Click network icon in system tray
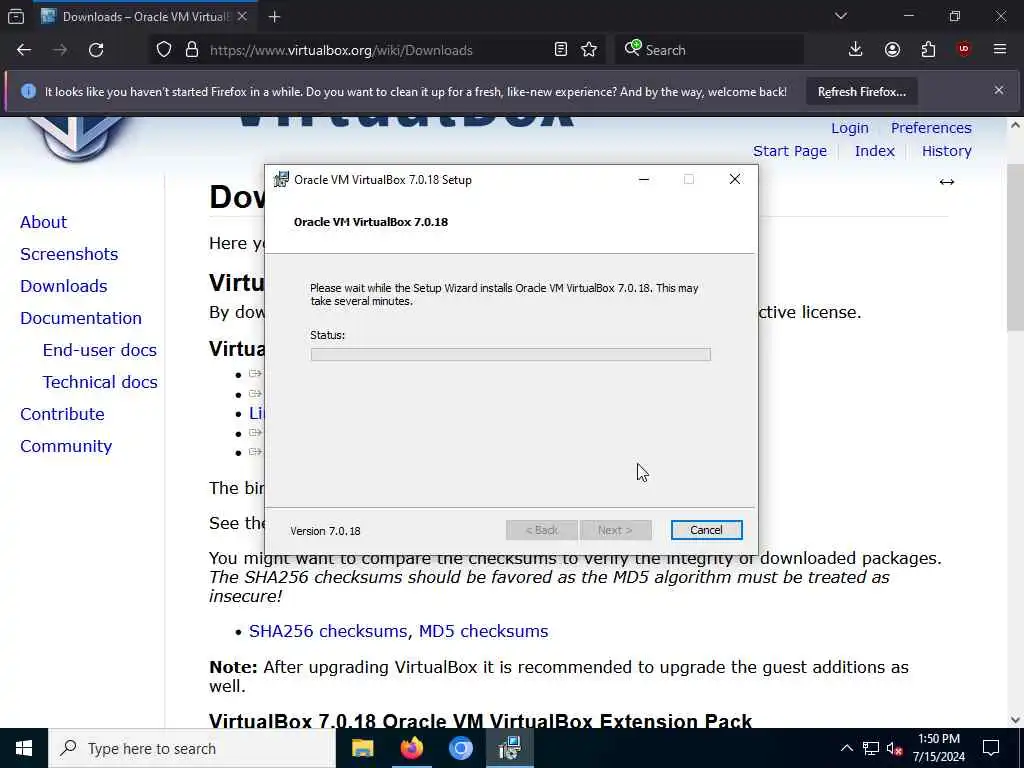The width and height of the screenshot is (1024, 768). pos(871,748)
